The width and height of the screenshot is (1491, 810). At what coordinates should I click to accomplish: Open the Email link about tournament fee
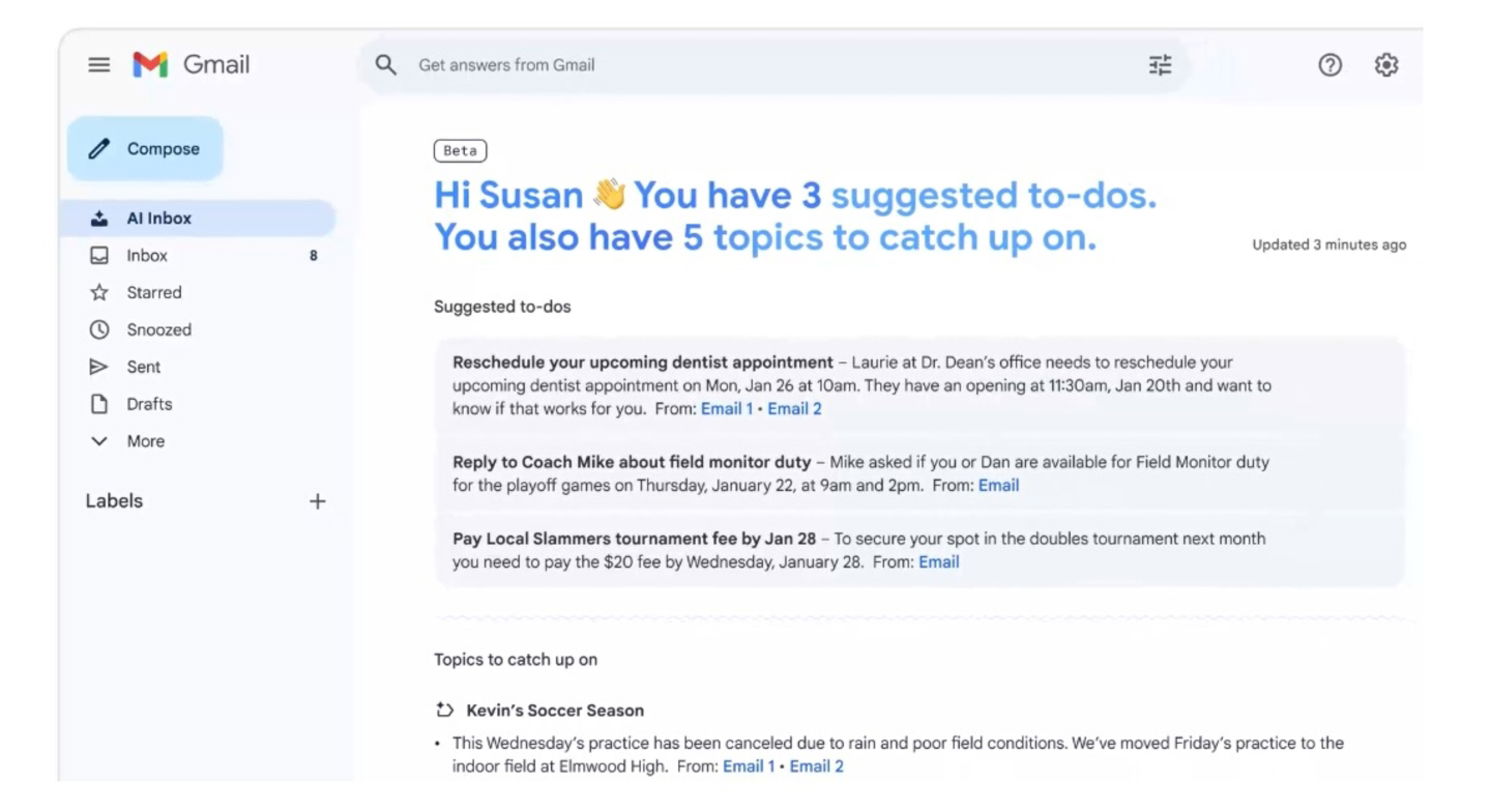(x=938, y=562)
